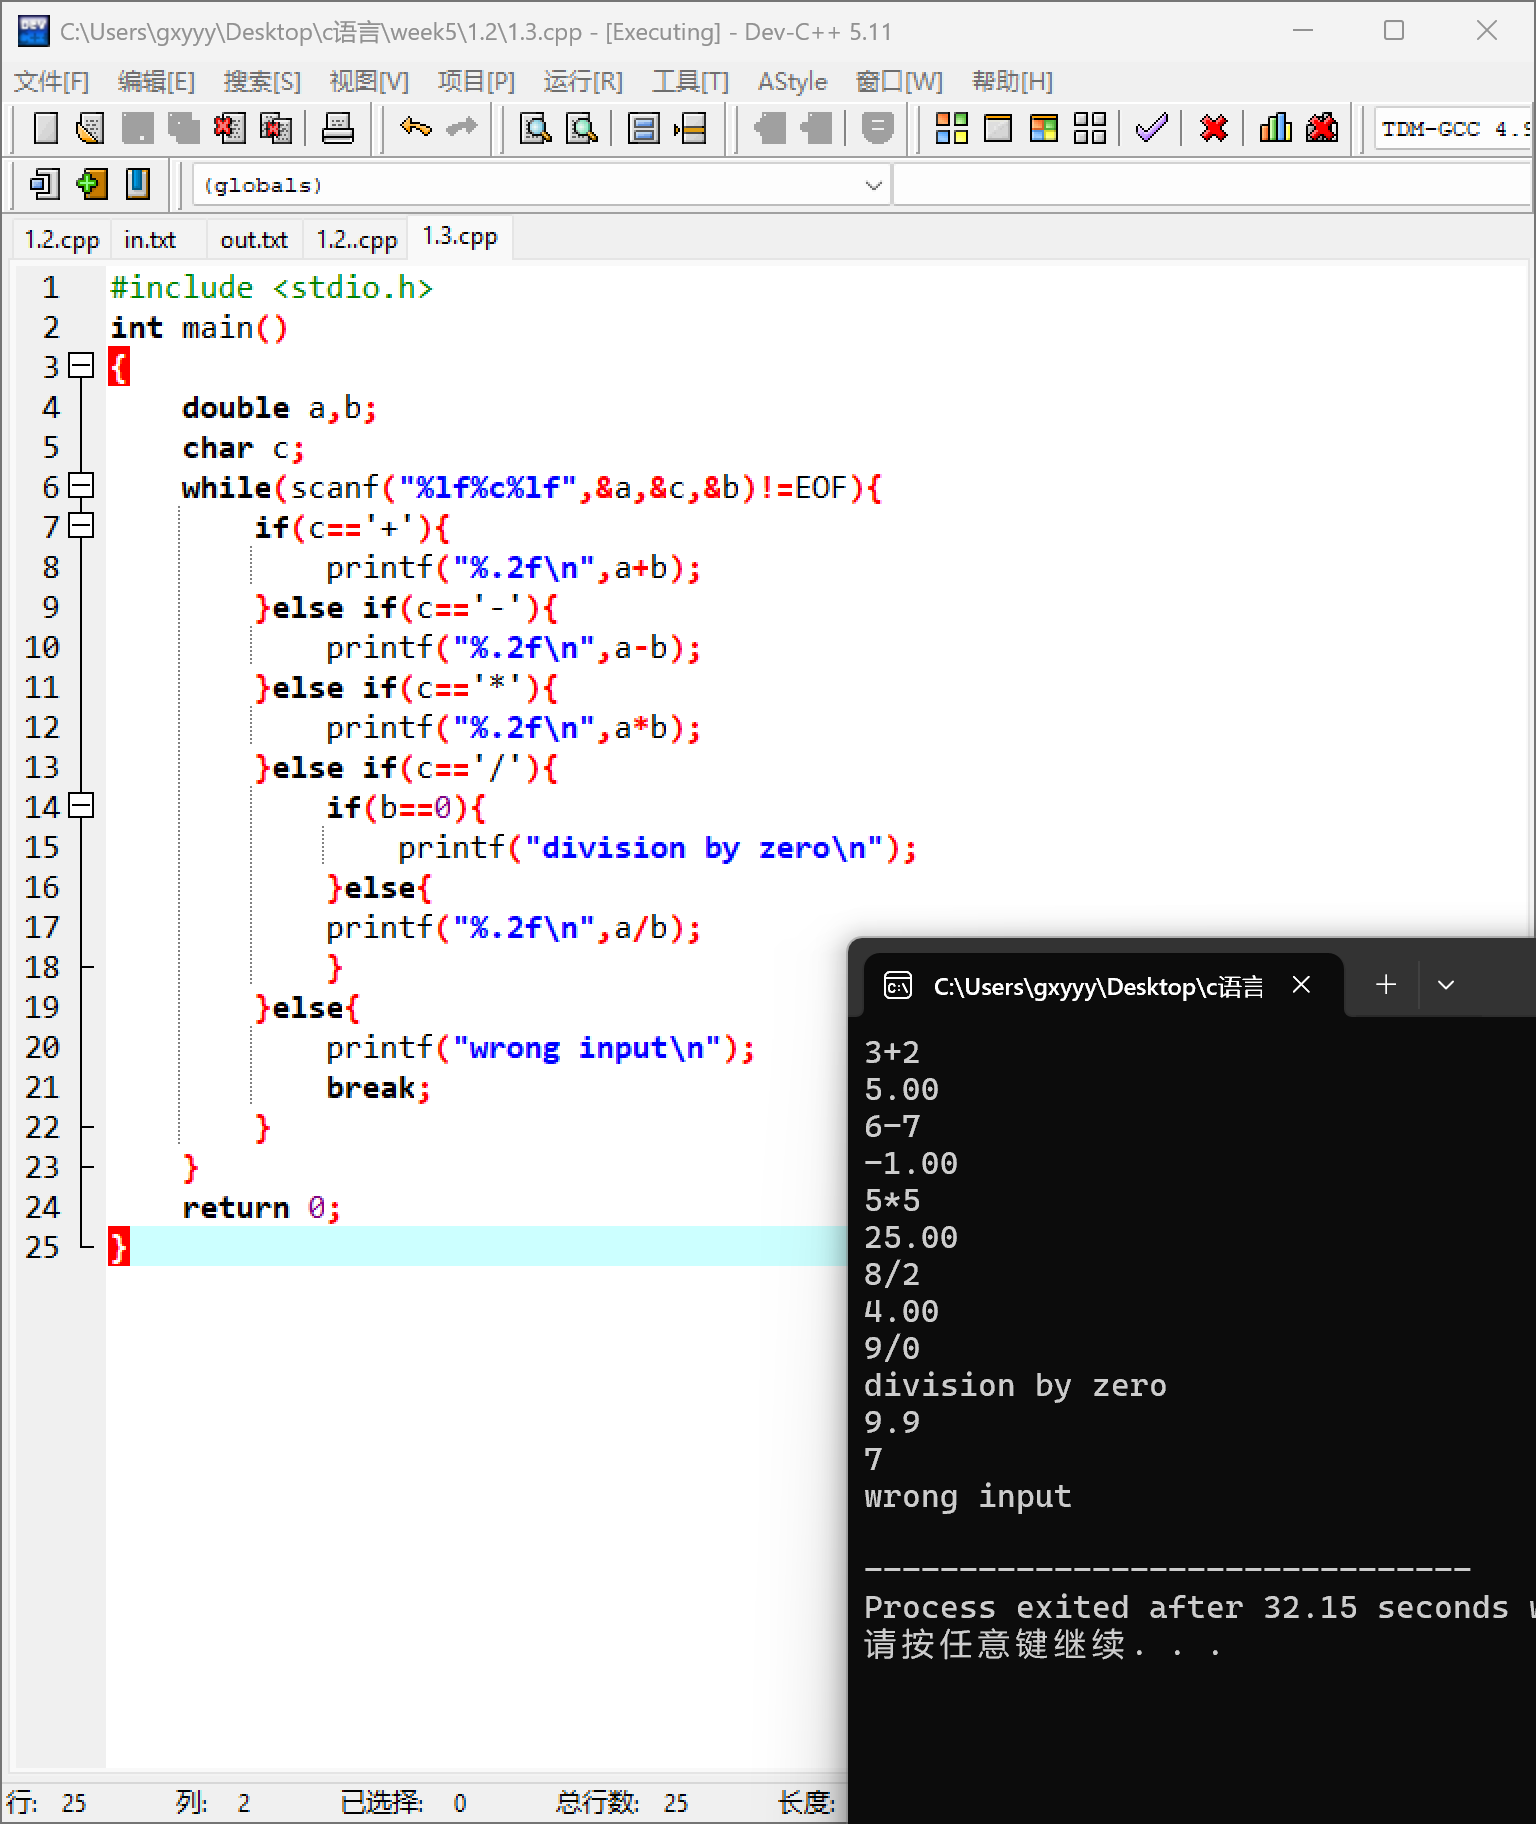Click the Goto bookmark blue book icon
This screenshot has width=1536, height=1824.
(137, 184)
